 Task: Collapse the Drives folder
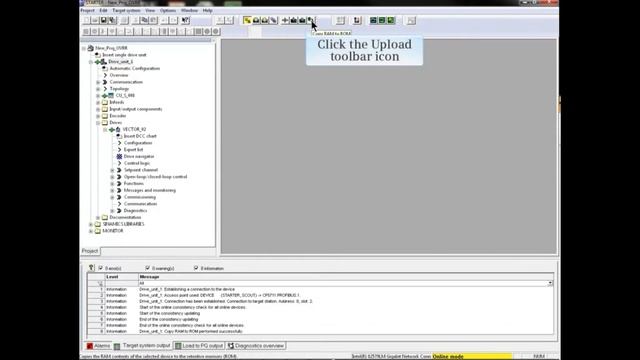click(98, 122)
